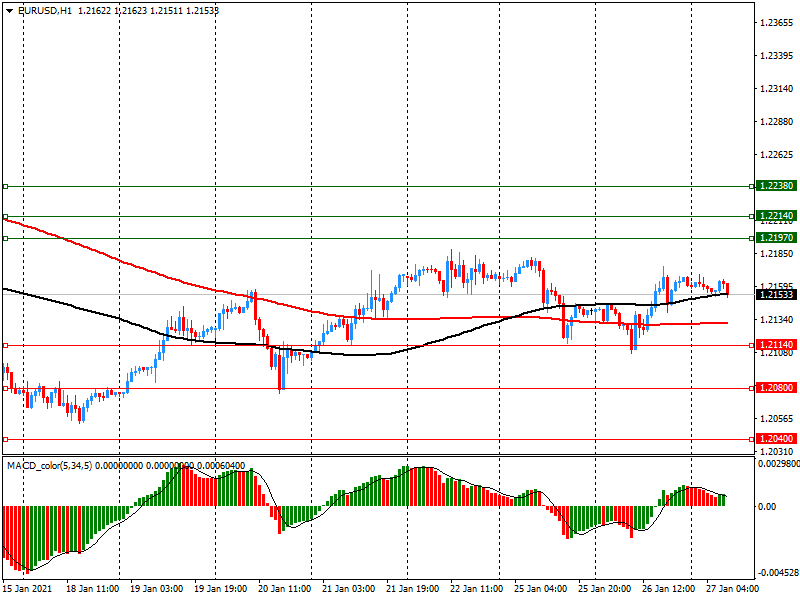Click the 19 Jan 03:00 time label
The height and width of the screenshot is (600, 800).
tap(156, 589)
